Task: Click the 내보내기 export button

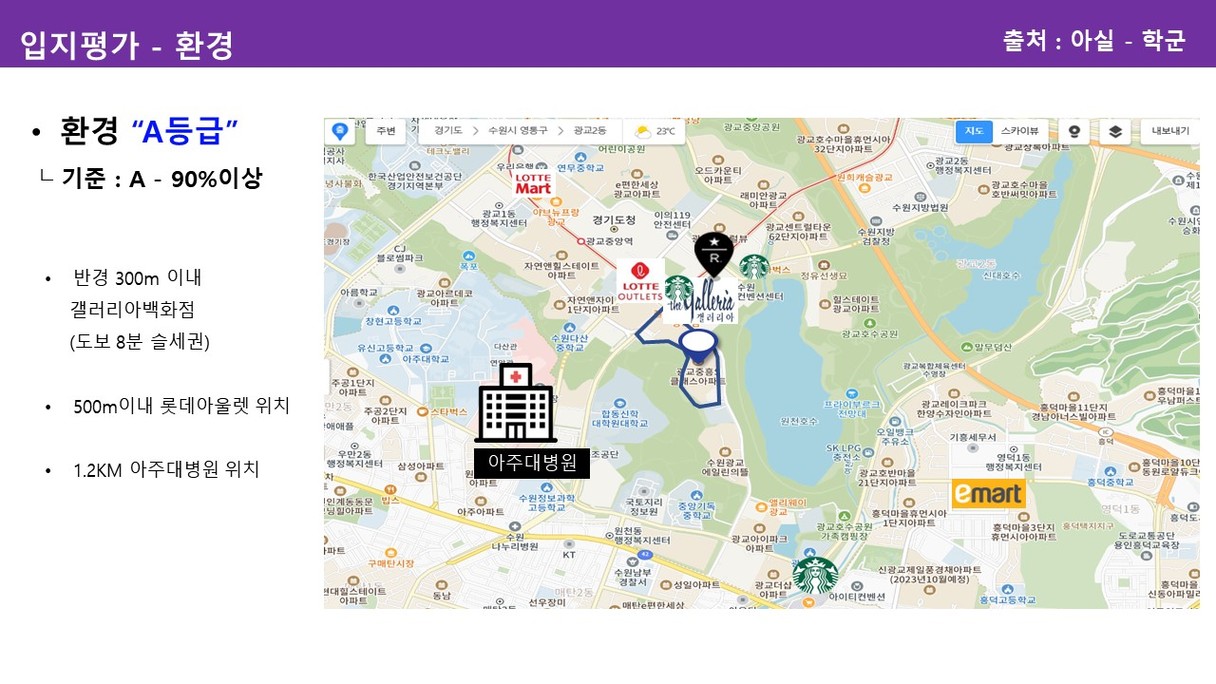Action: click(x=1170, y=131)
